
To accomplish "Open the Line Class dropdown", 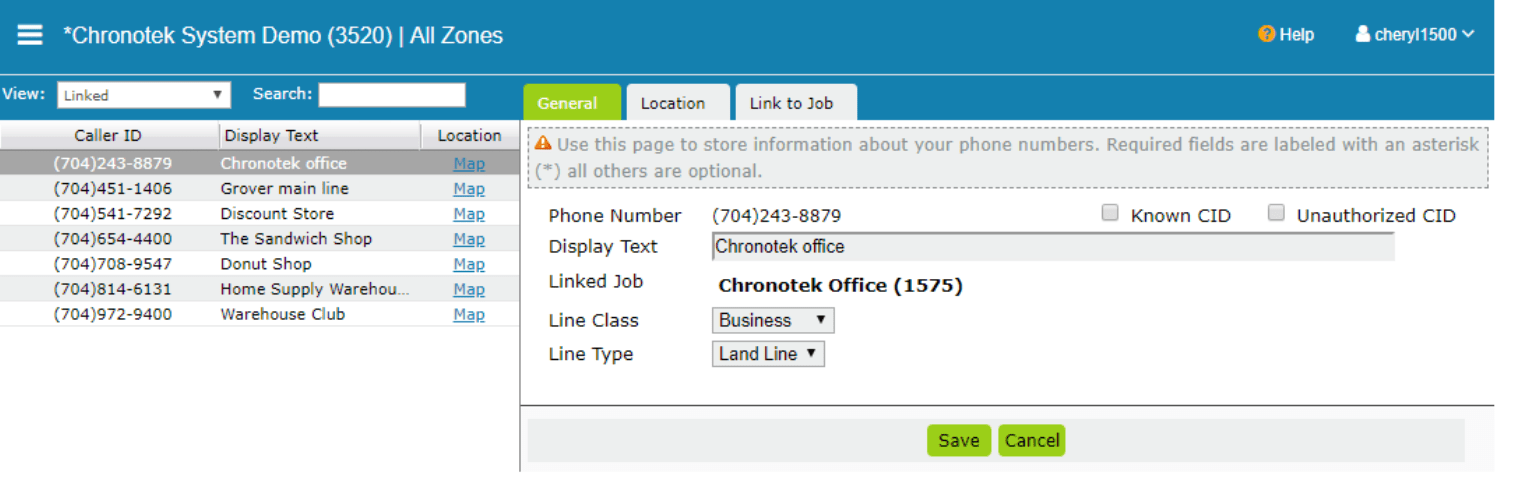I will (x=772, y=321).
